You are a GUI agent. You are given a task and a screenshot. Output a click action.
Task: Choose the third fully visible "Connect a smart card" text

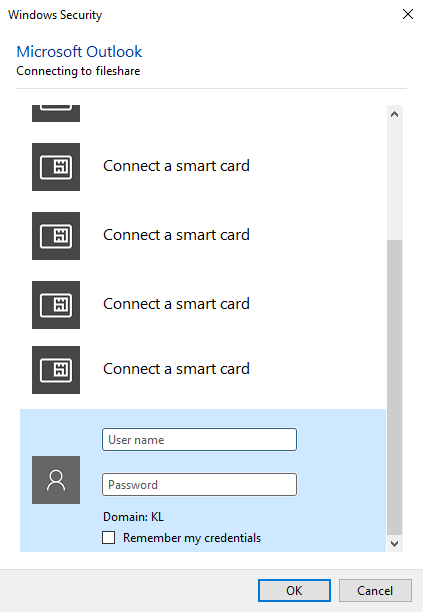tap(176, 304)
